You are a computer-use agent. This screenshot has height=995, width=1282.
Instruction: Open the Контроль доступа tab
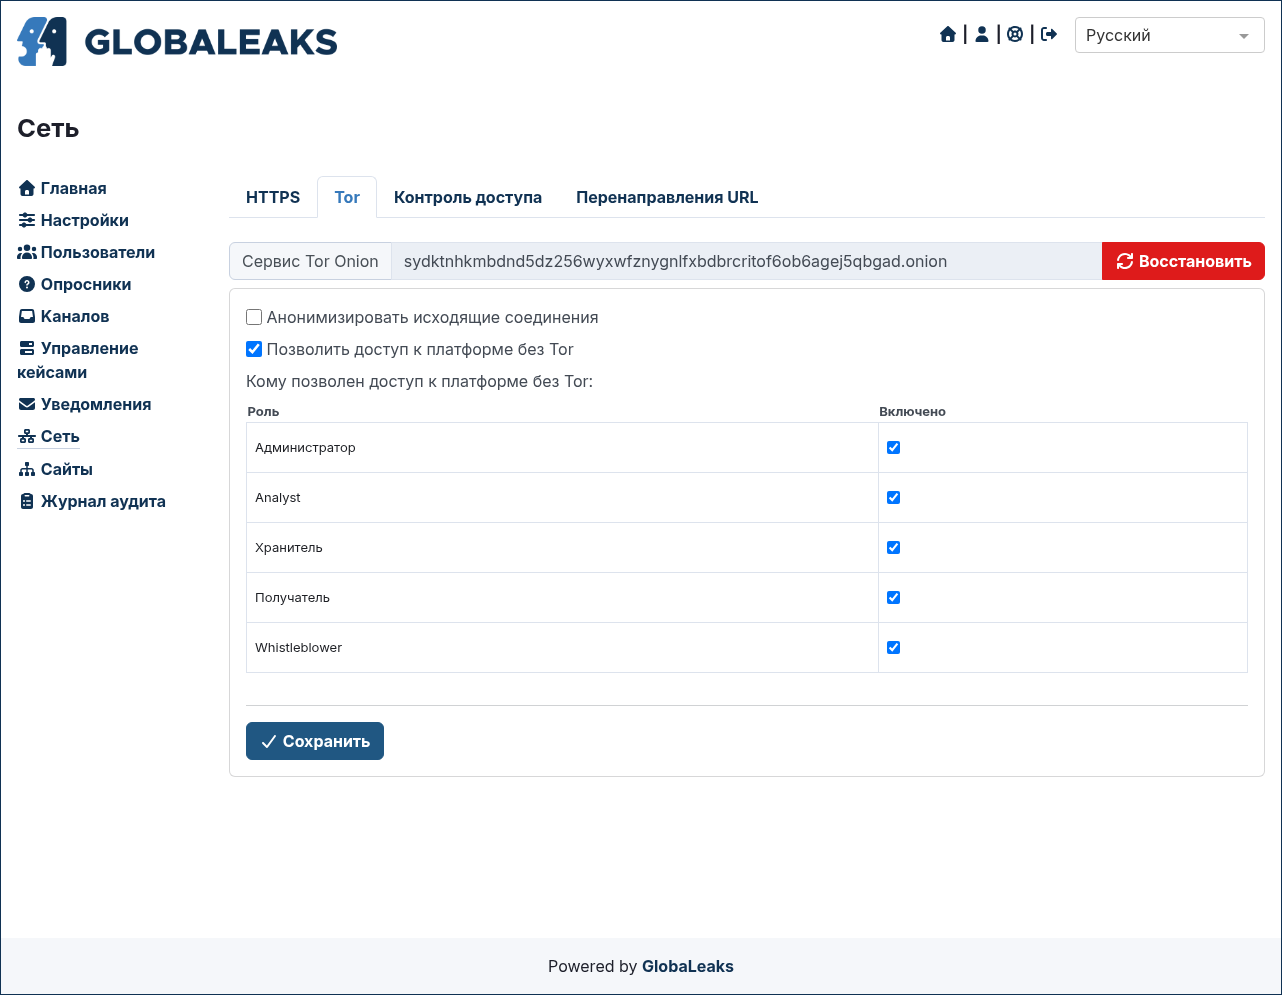tap(468, 197)
